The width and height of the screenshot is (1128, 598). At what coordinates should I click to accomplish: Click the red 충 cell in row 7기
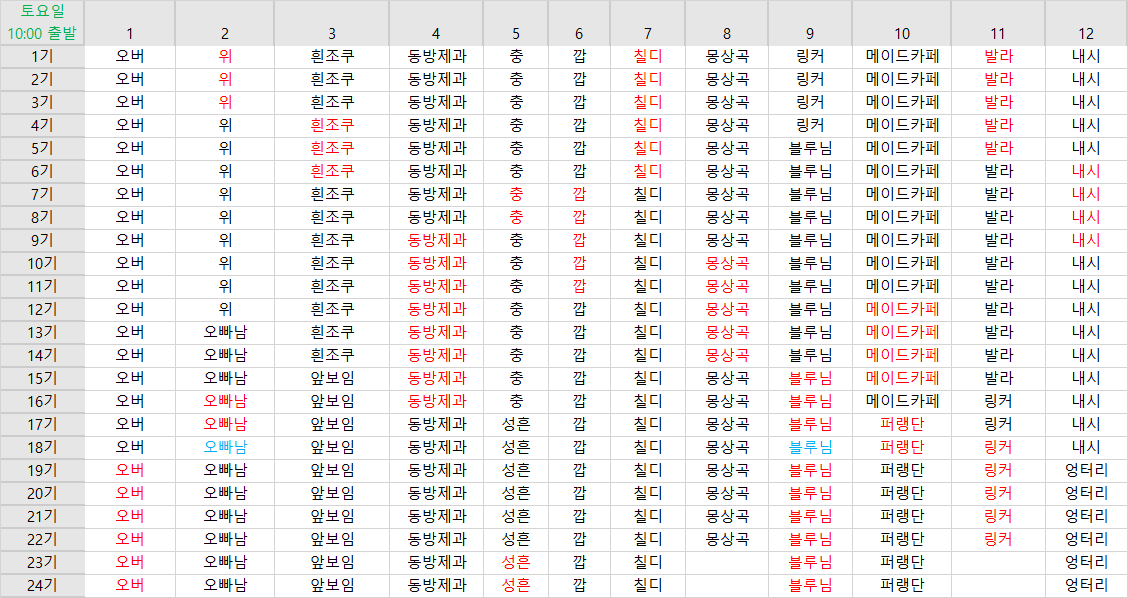coord(516,194)
